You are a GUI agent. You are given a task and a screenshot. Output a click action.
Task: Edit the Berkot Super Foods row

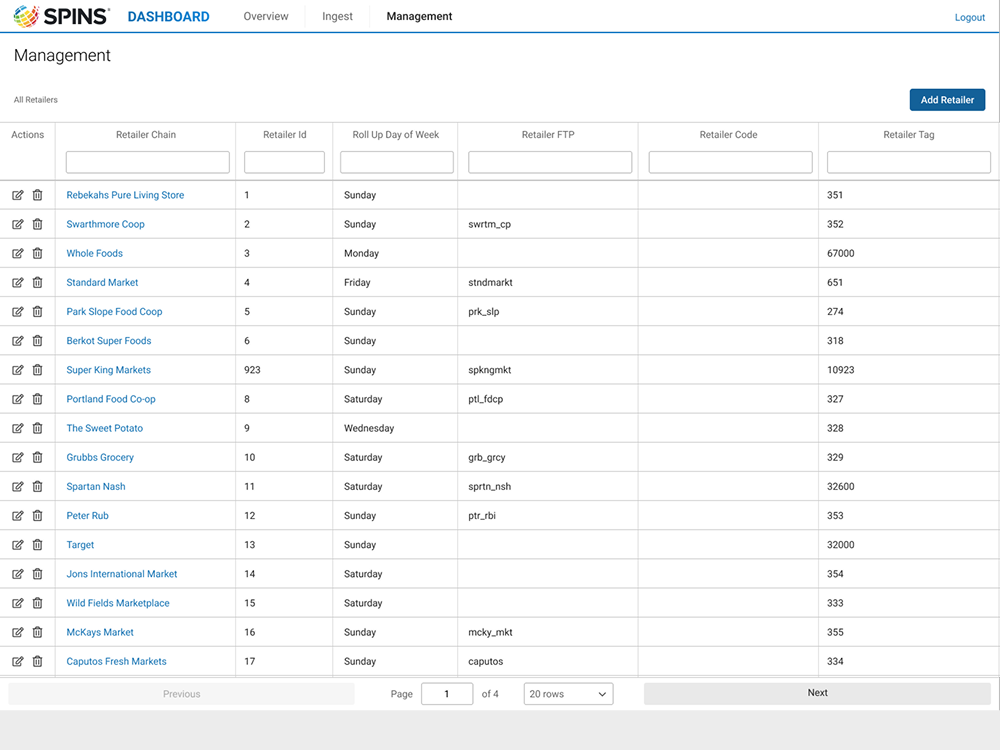point(18,341)
